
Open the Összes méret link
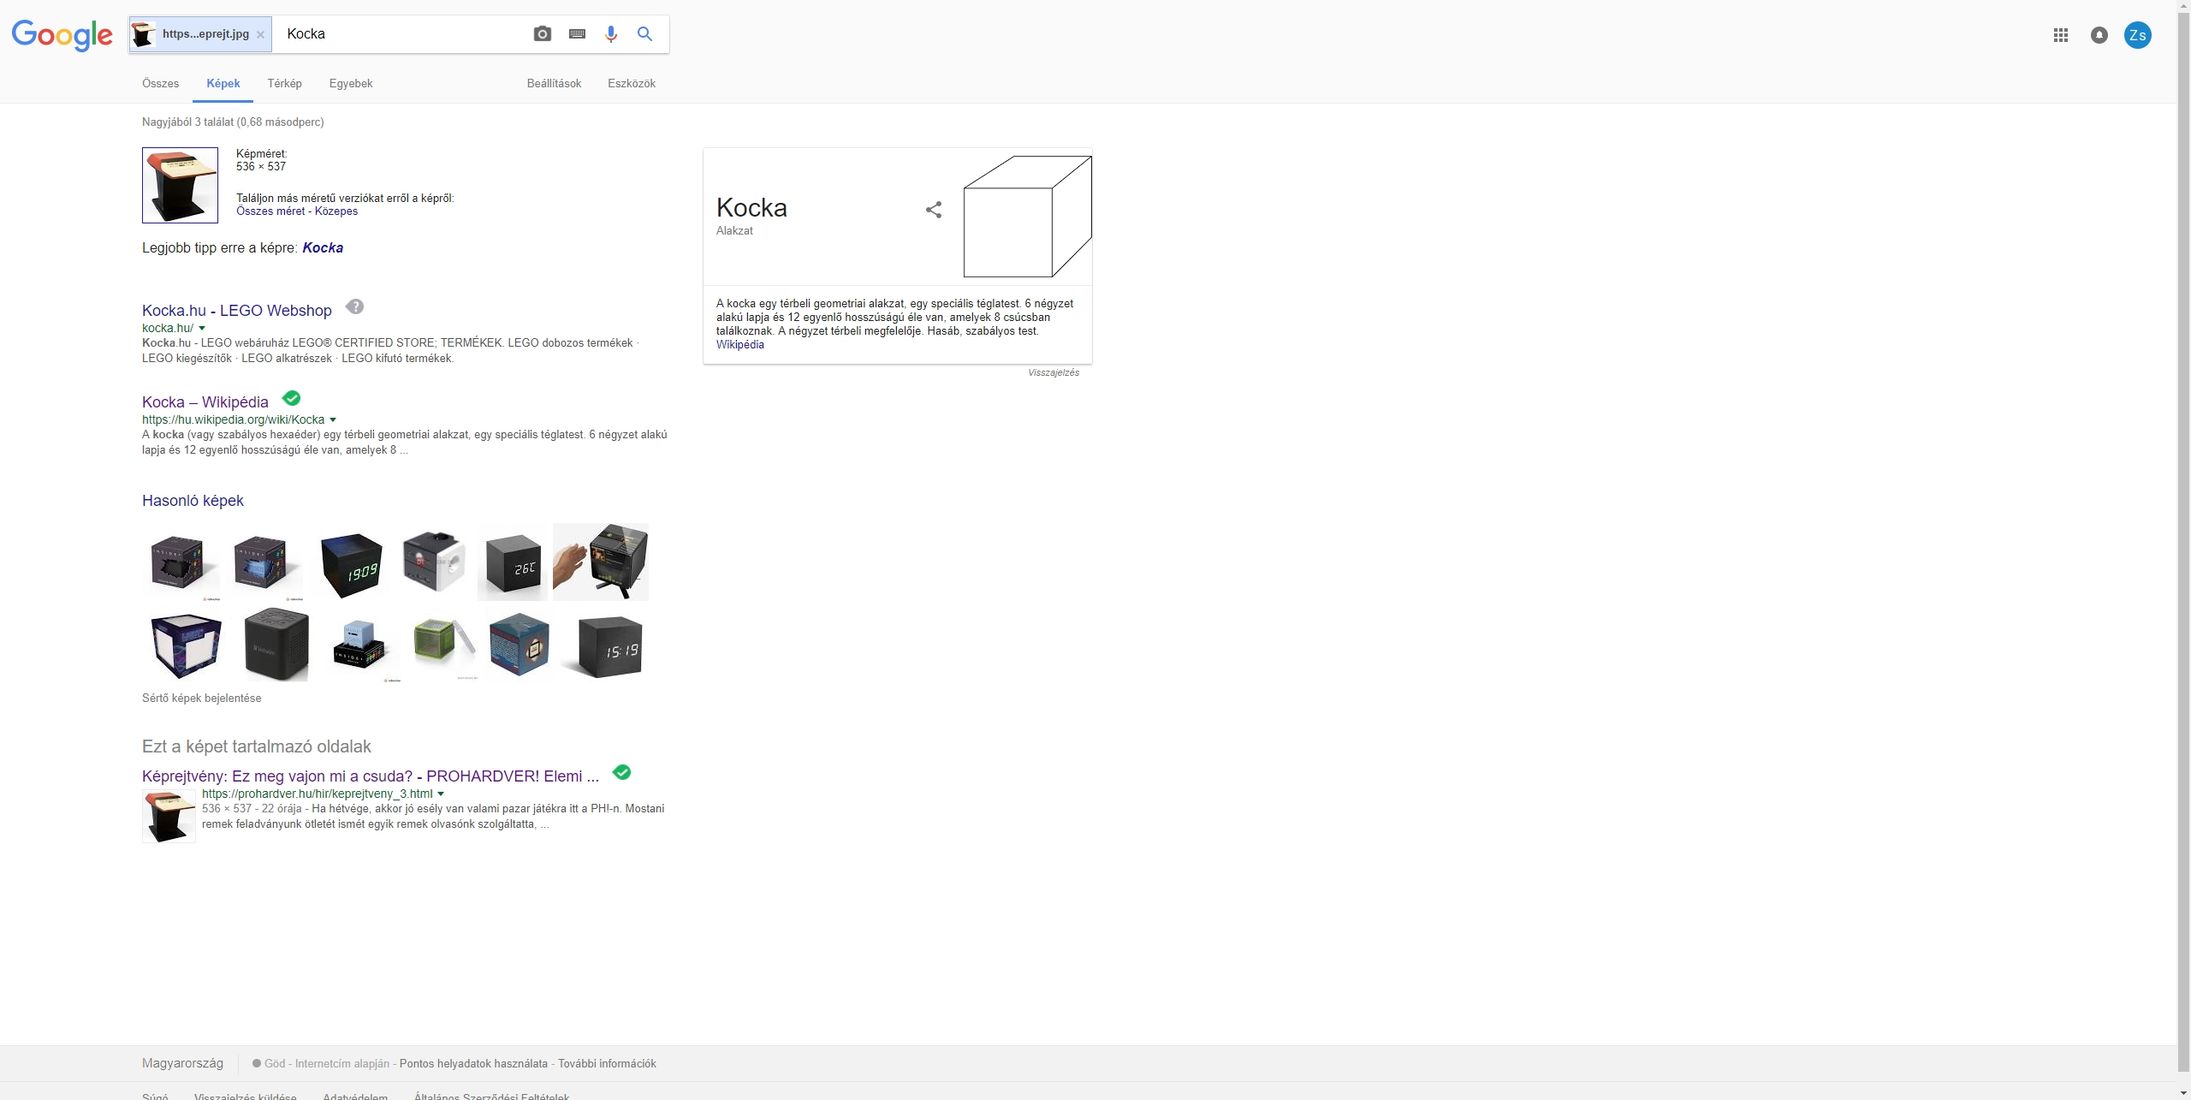(x=271, y=212)
